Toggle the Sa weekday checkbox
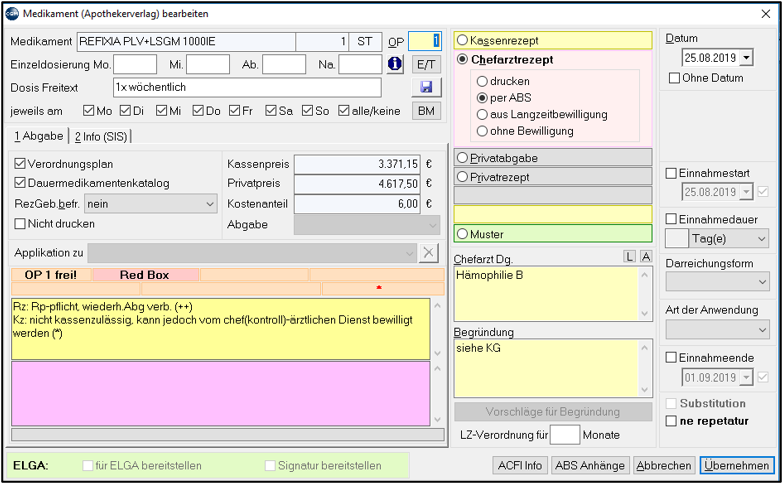The width and height of the screenshot is (783, 484). tap(271, 110)
